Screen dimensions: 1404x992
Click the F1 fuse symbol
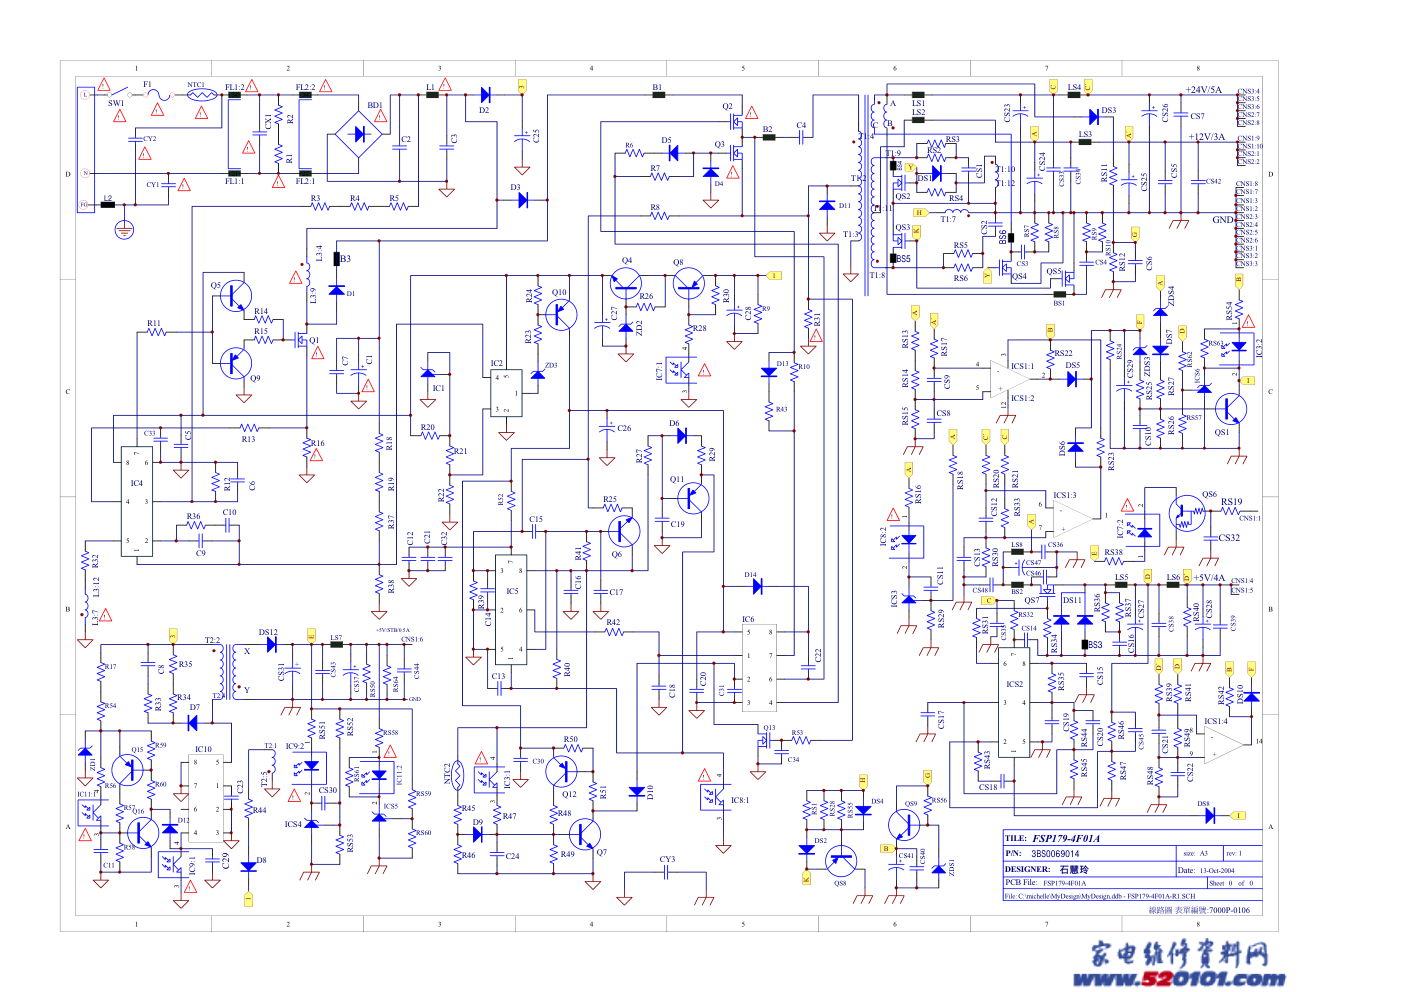pos(158,95)
